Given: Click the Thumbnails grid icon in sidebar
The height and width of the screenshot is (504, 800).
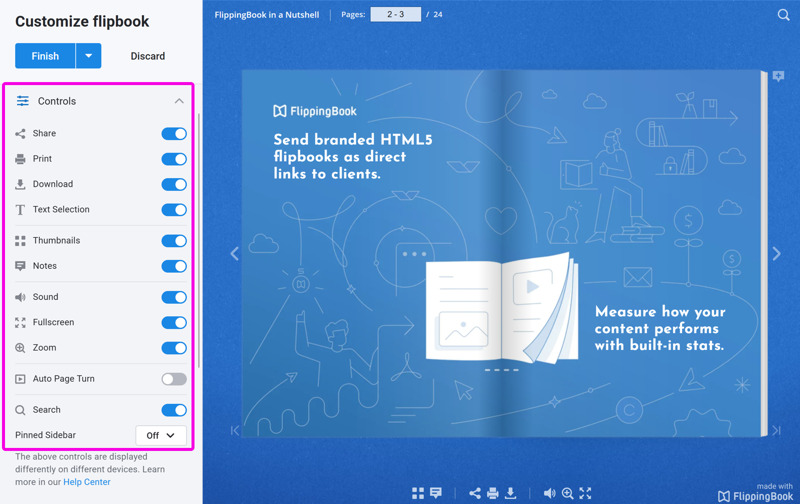Looking at the screenshot, I should 20,241.
